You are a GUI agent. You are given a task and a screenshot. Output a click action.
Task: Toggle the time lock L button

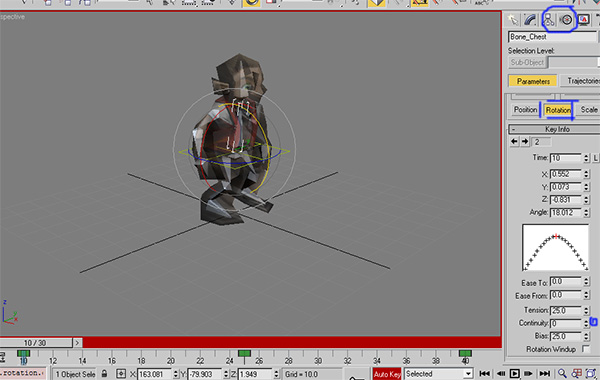point(595,158)
